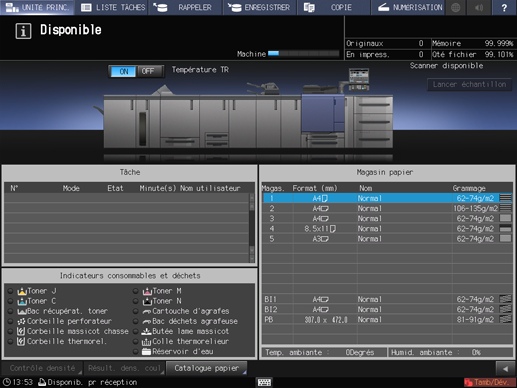Open the UNITE PRINC. tab

[37, 7]
